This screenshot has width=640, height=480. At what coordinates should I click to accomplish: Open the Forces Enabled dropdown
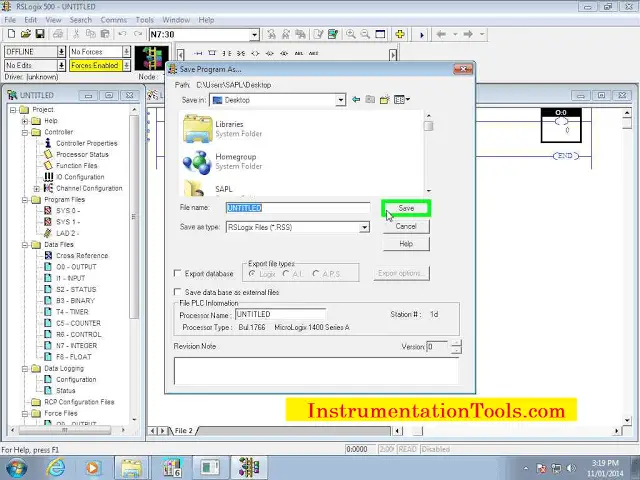coord(127,65)
